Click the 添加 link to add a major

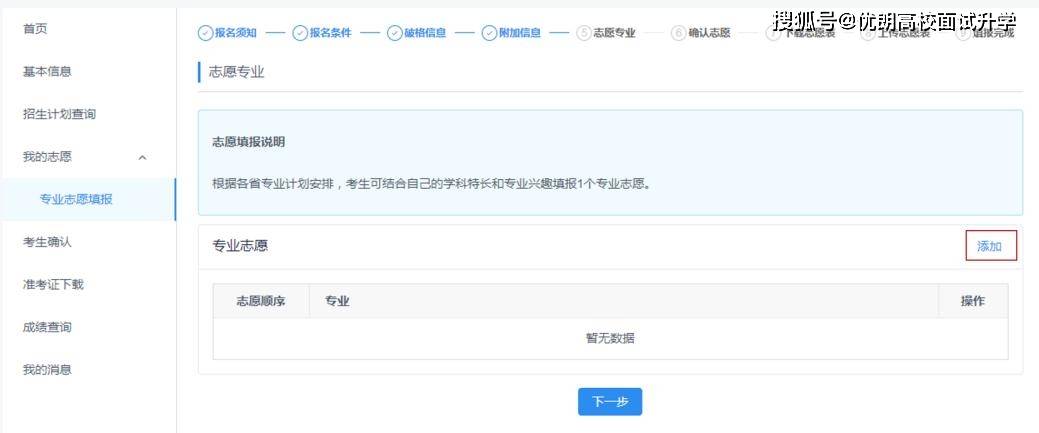click(990, 246)
